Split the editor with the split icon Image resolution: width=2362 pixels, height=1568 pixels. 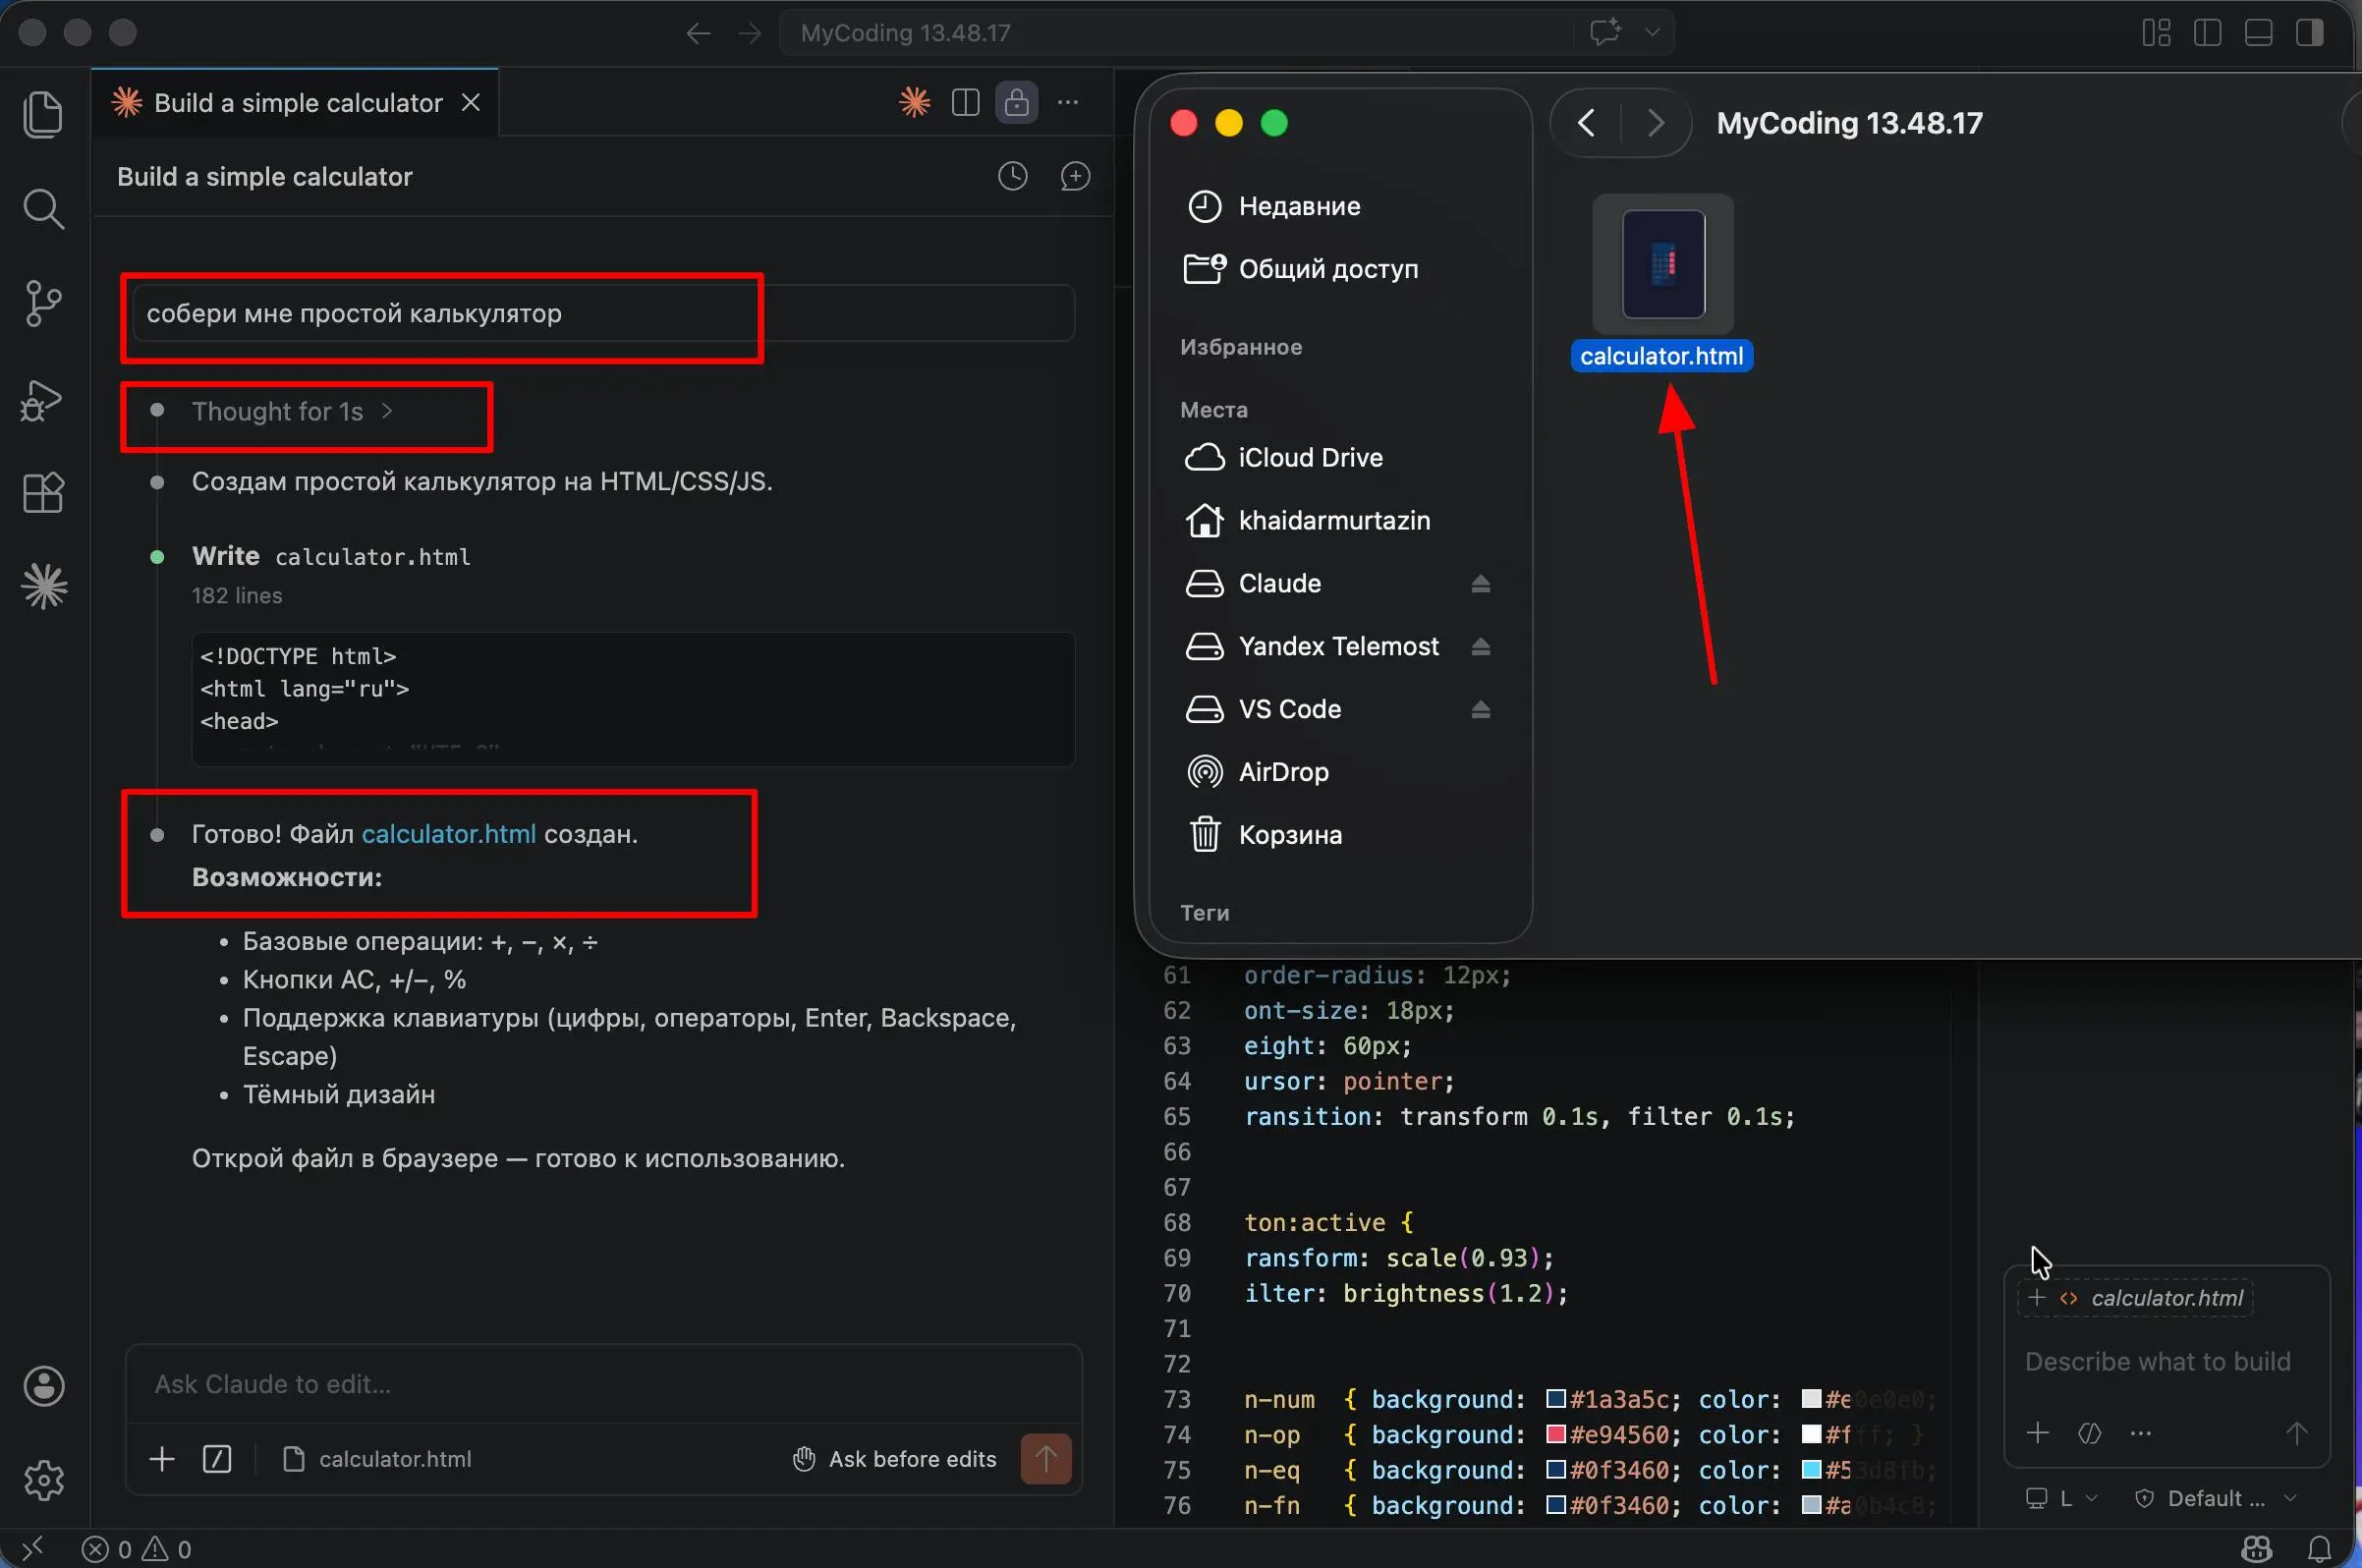965,102
